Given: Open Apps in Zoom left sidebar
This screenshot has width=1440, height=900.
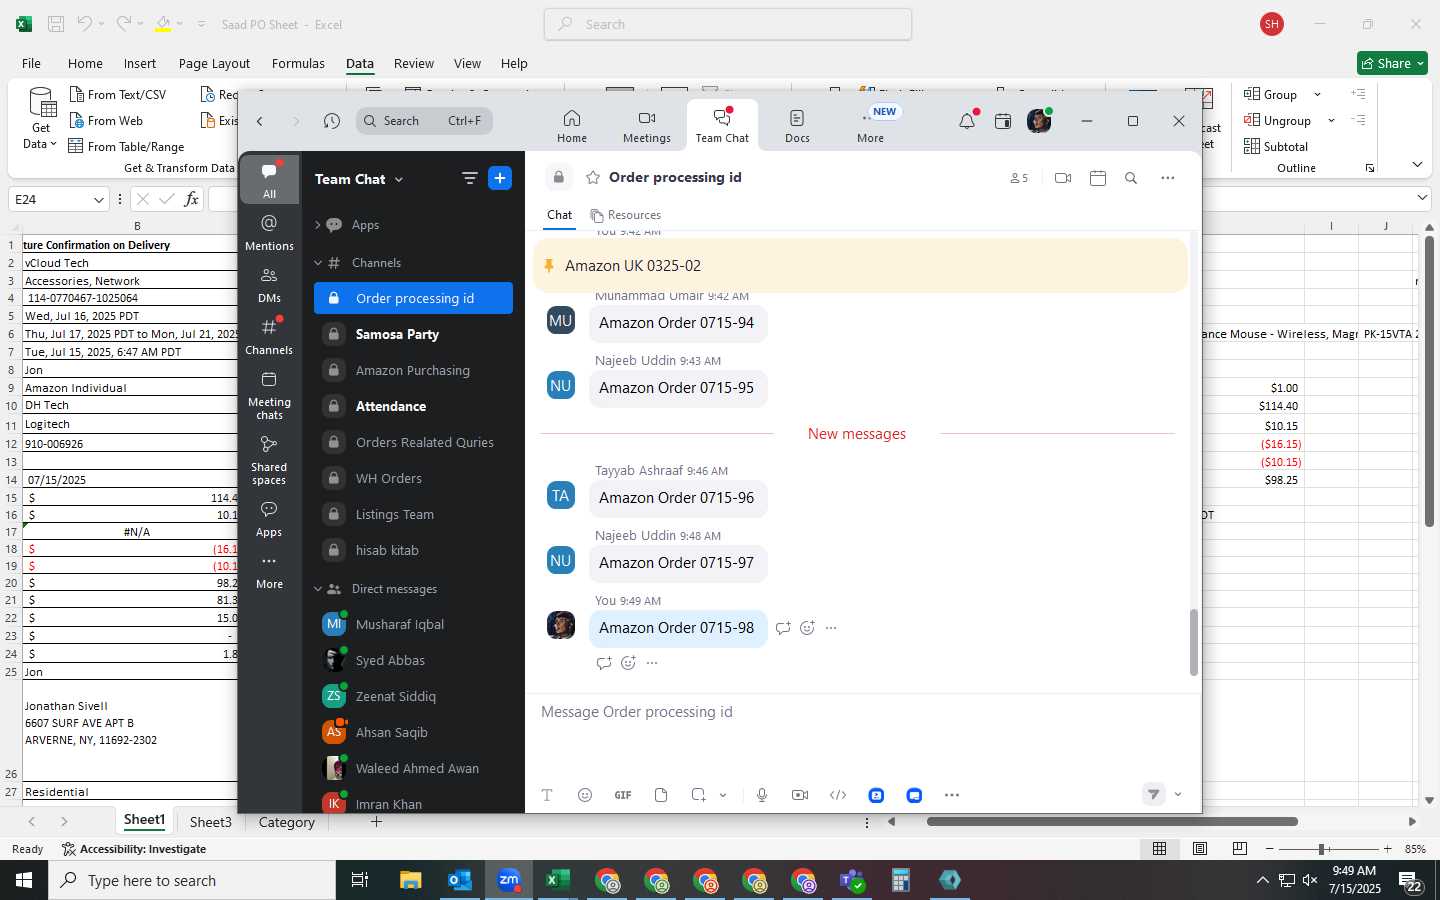Looking at the screenshot, I should pos(269,518).
